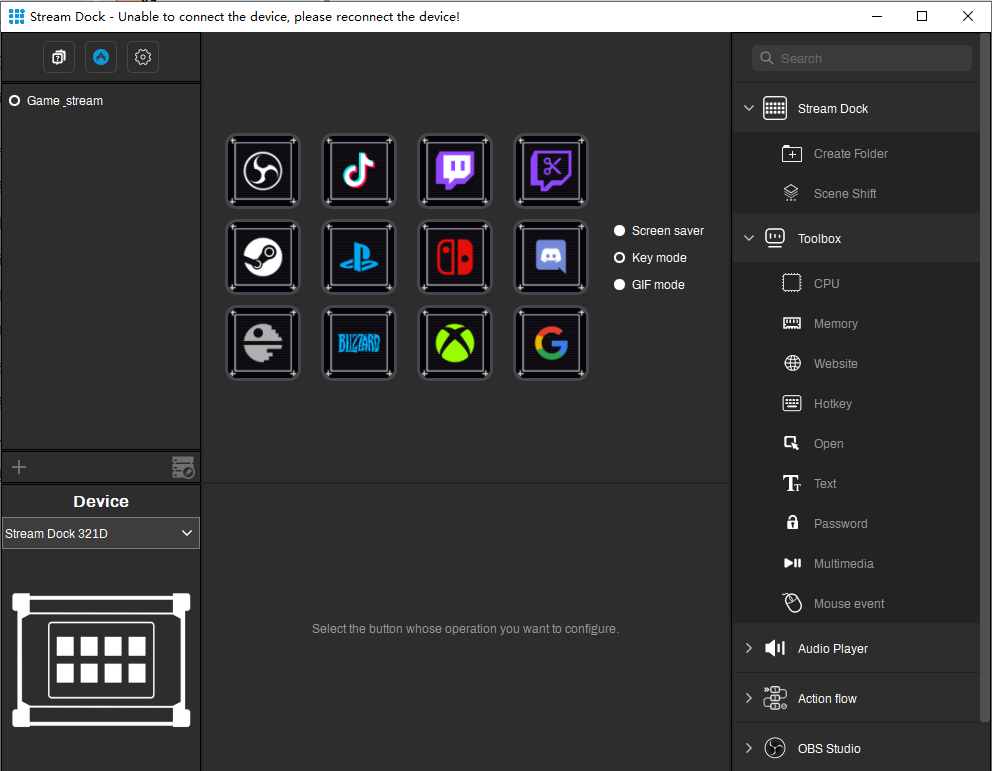This screenshot has width=992, height=771.
Task: Click the device layout preview image
Action: [101, 660]
